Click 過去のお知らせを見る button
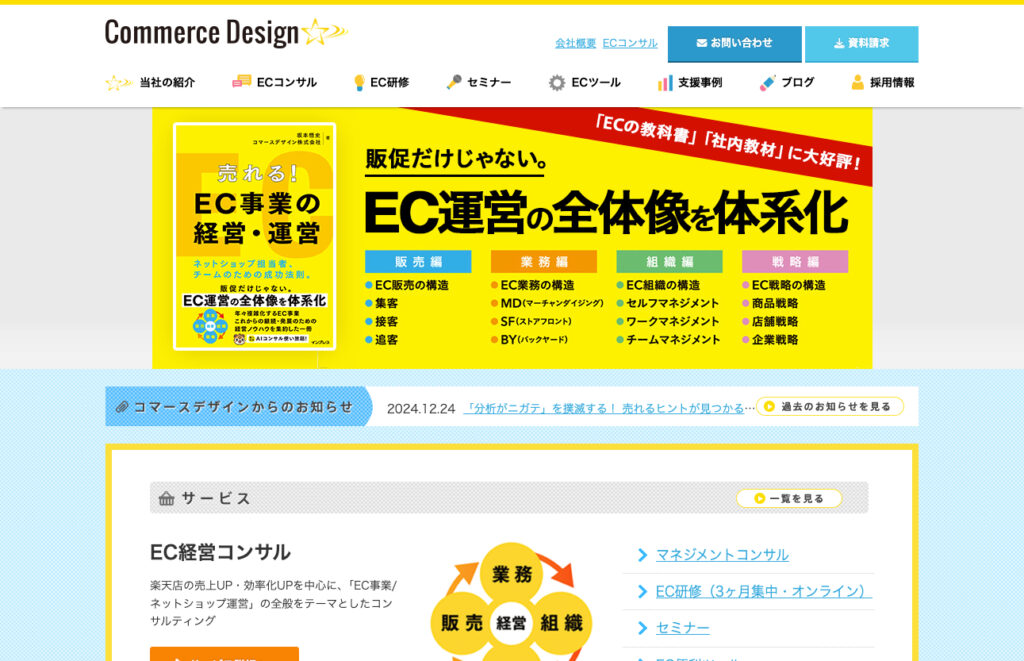 tap(829, 406)
